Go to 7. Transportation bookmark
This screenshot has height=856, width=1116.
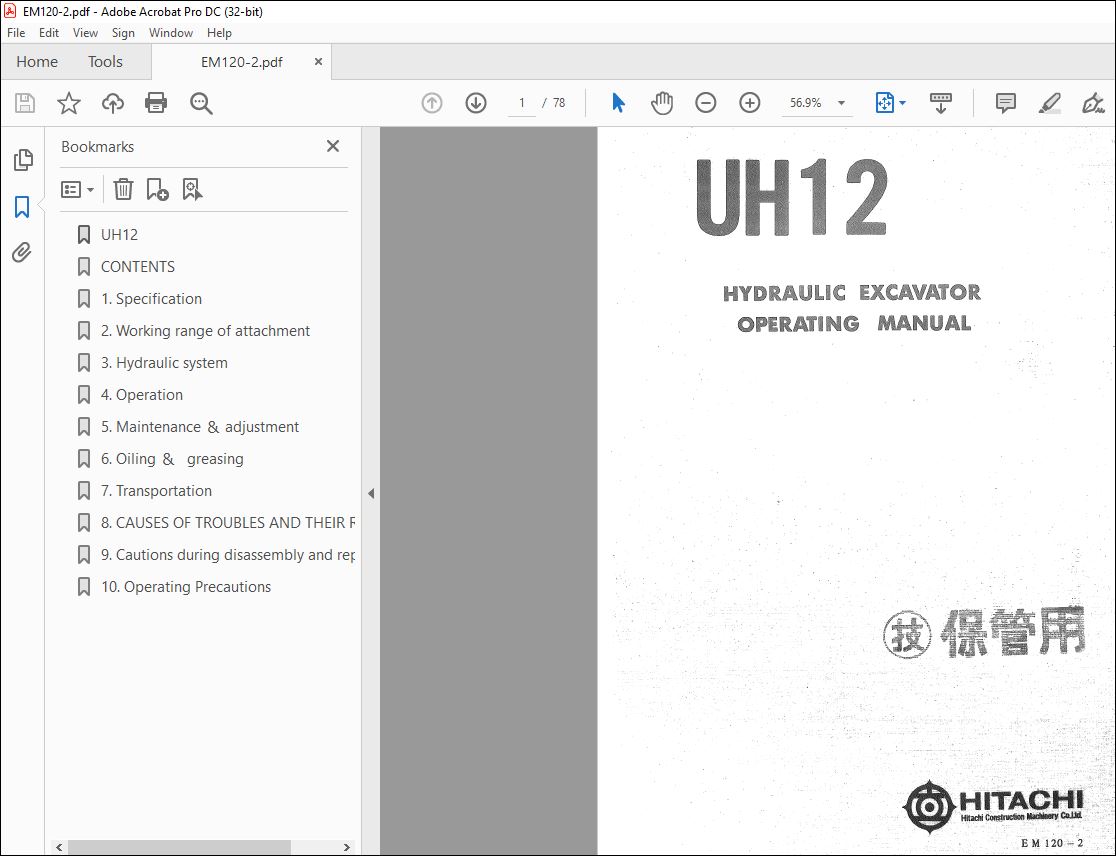point(157,491)
